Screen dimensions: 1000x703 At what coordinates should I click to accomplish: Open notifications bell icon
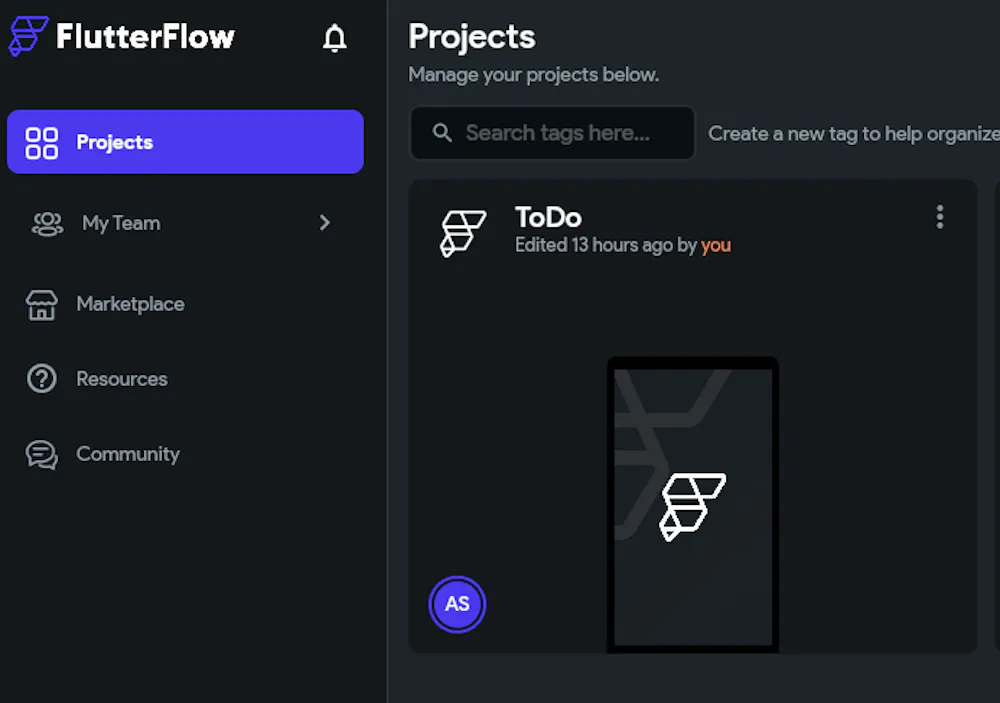tap(335, 38)
